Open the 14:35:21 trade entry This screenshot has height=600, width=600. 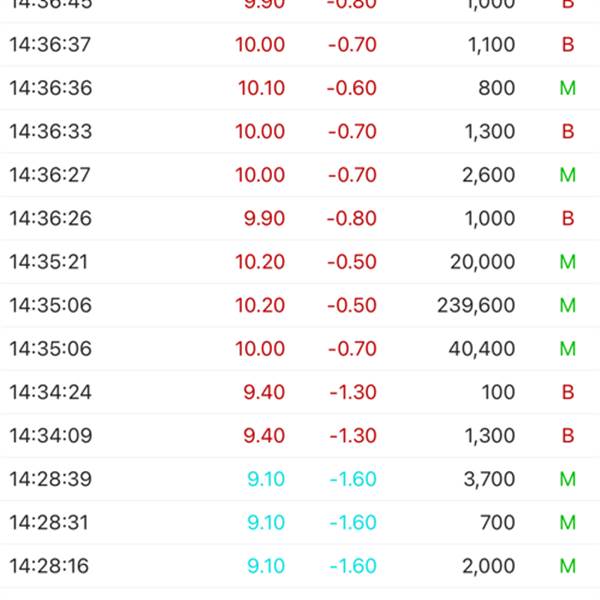click(x=300, y=262)
